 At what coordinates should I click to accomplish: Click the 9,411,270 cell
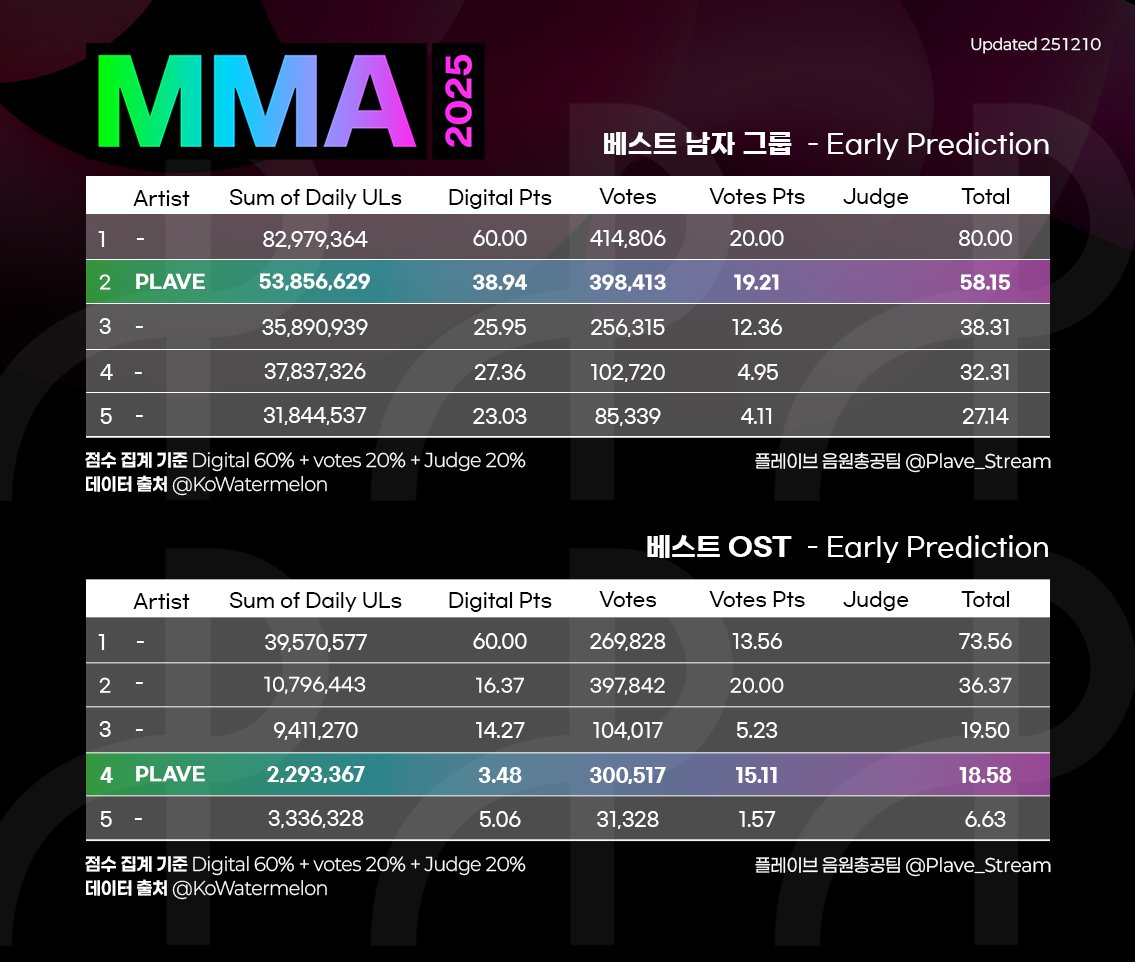pos(315,730)
